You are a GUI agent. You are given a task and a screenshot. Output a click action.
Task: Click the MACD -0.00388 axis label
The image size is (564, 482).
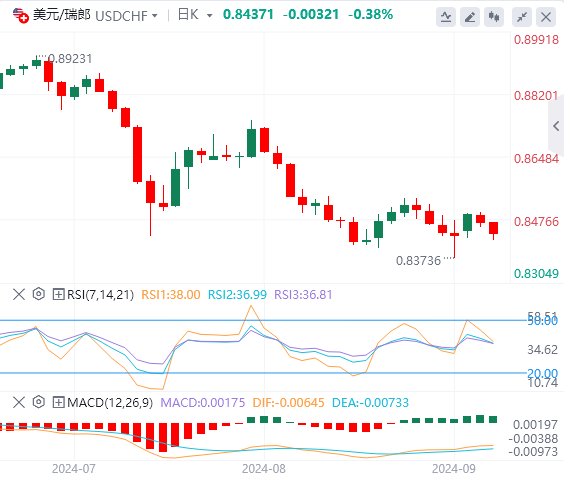(533, 438)
